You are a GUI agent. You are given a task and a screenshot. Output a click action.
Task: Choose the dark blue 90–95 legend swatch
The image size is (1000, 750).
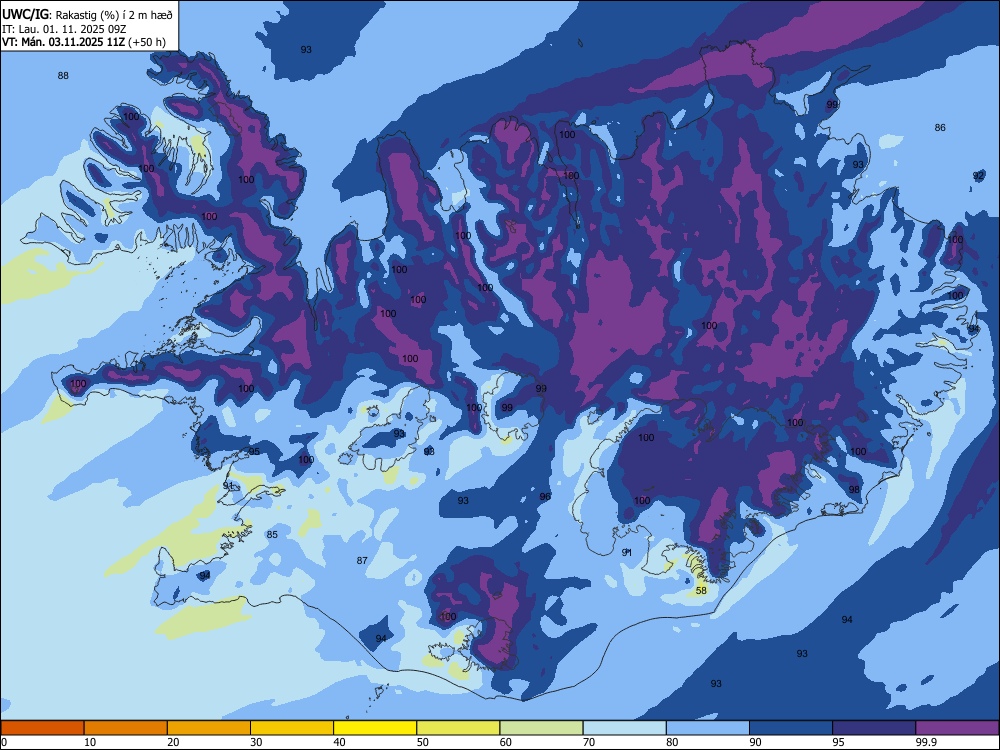click(x=791, y=728)
